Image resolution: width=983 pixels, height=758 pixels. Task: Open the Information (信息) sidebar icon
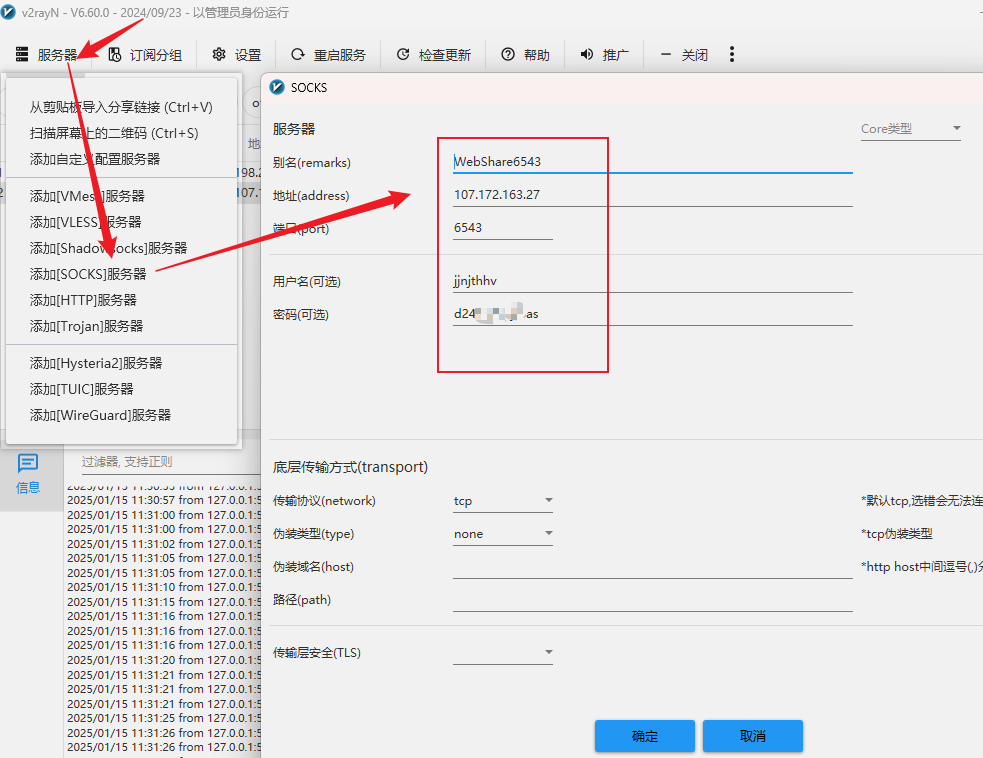[28, 463]
